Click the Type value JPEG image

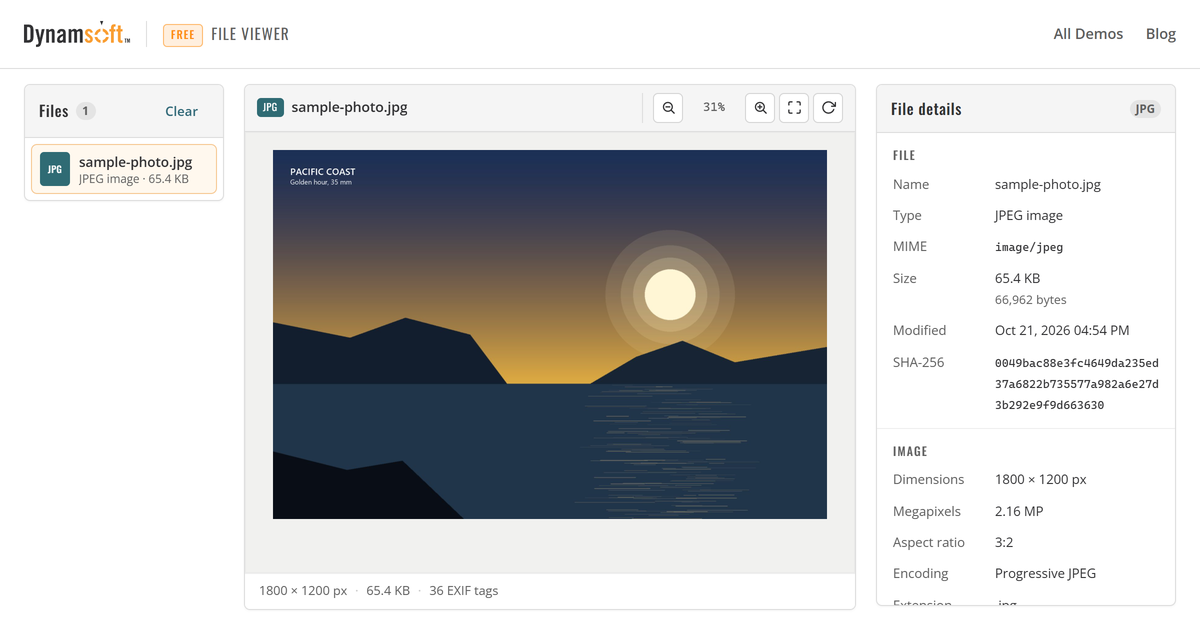pos(1029,216)
